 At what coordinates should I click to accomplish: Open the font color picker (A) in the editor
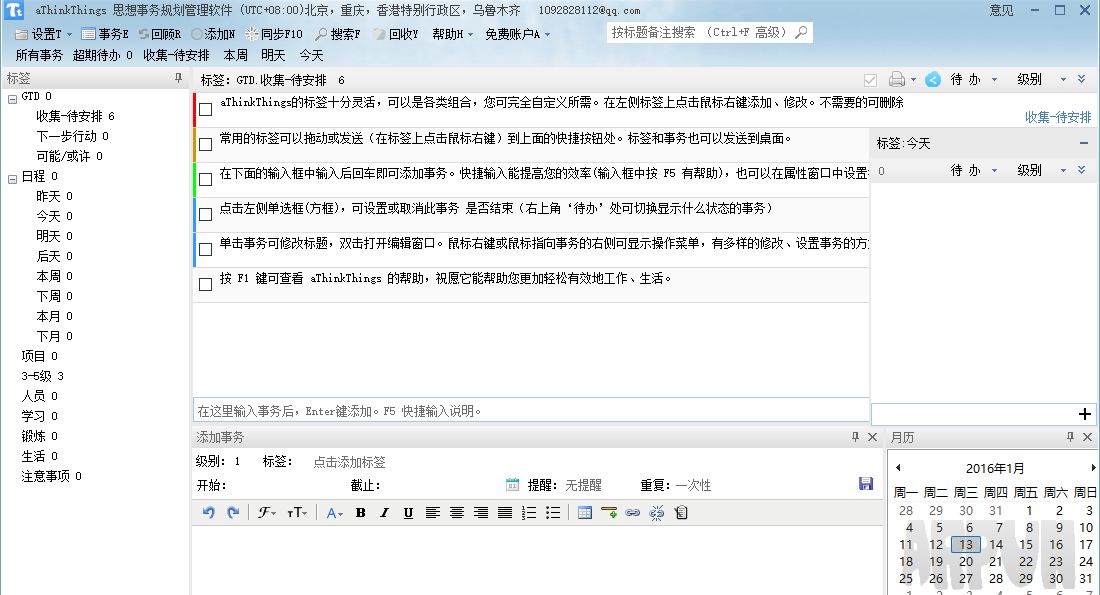point(335,513)
